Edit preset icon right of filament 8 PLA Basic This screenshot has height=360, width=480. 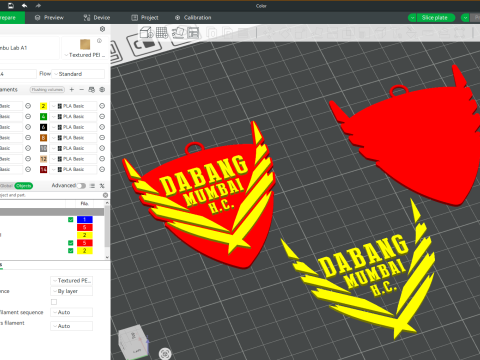(x=102, y=138)
